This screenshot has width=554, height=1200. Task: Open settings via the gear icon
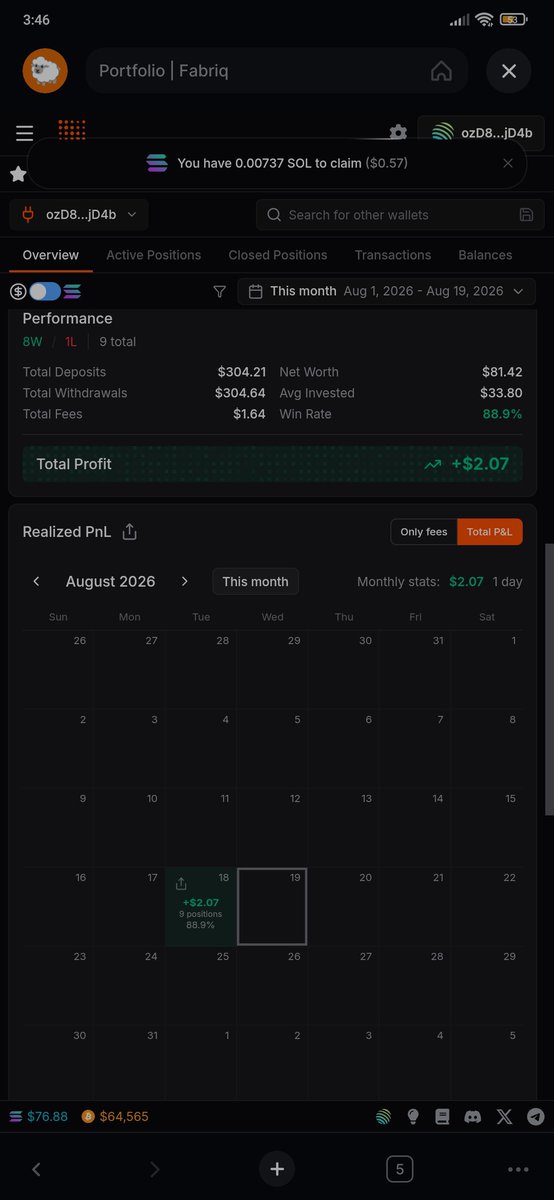(398, 133)
